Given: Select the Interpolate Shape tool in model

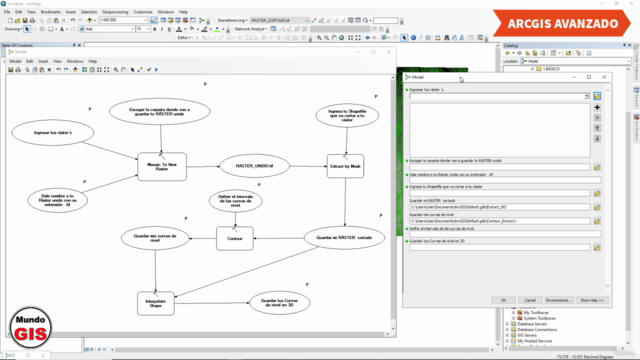Looking at the screenshot, I should (156, 303).
